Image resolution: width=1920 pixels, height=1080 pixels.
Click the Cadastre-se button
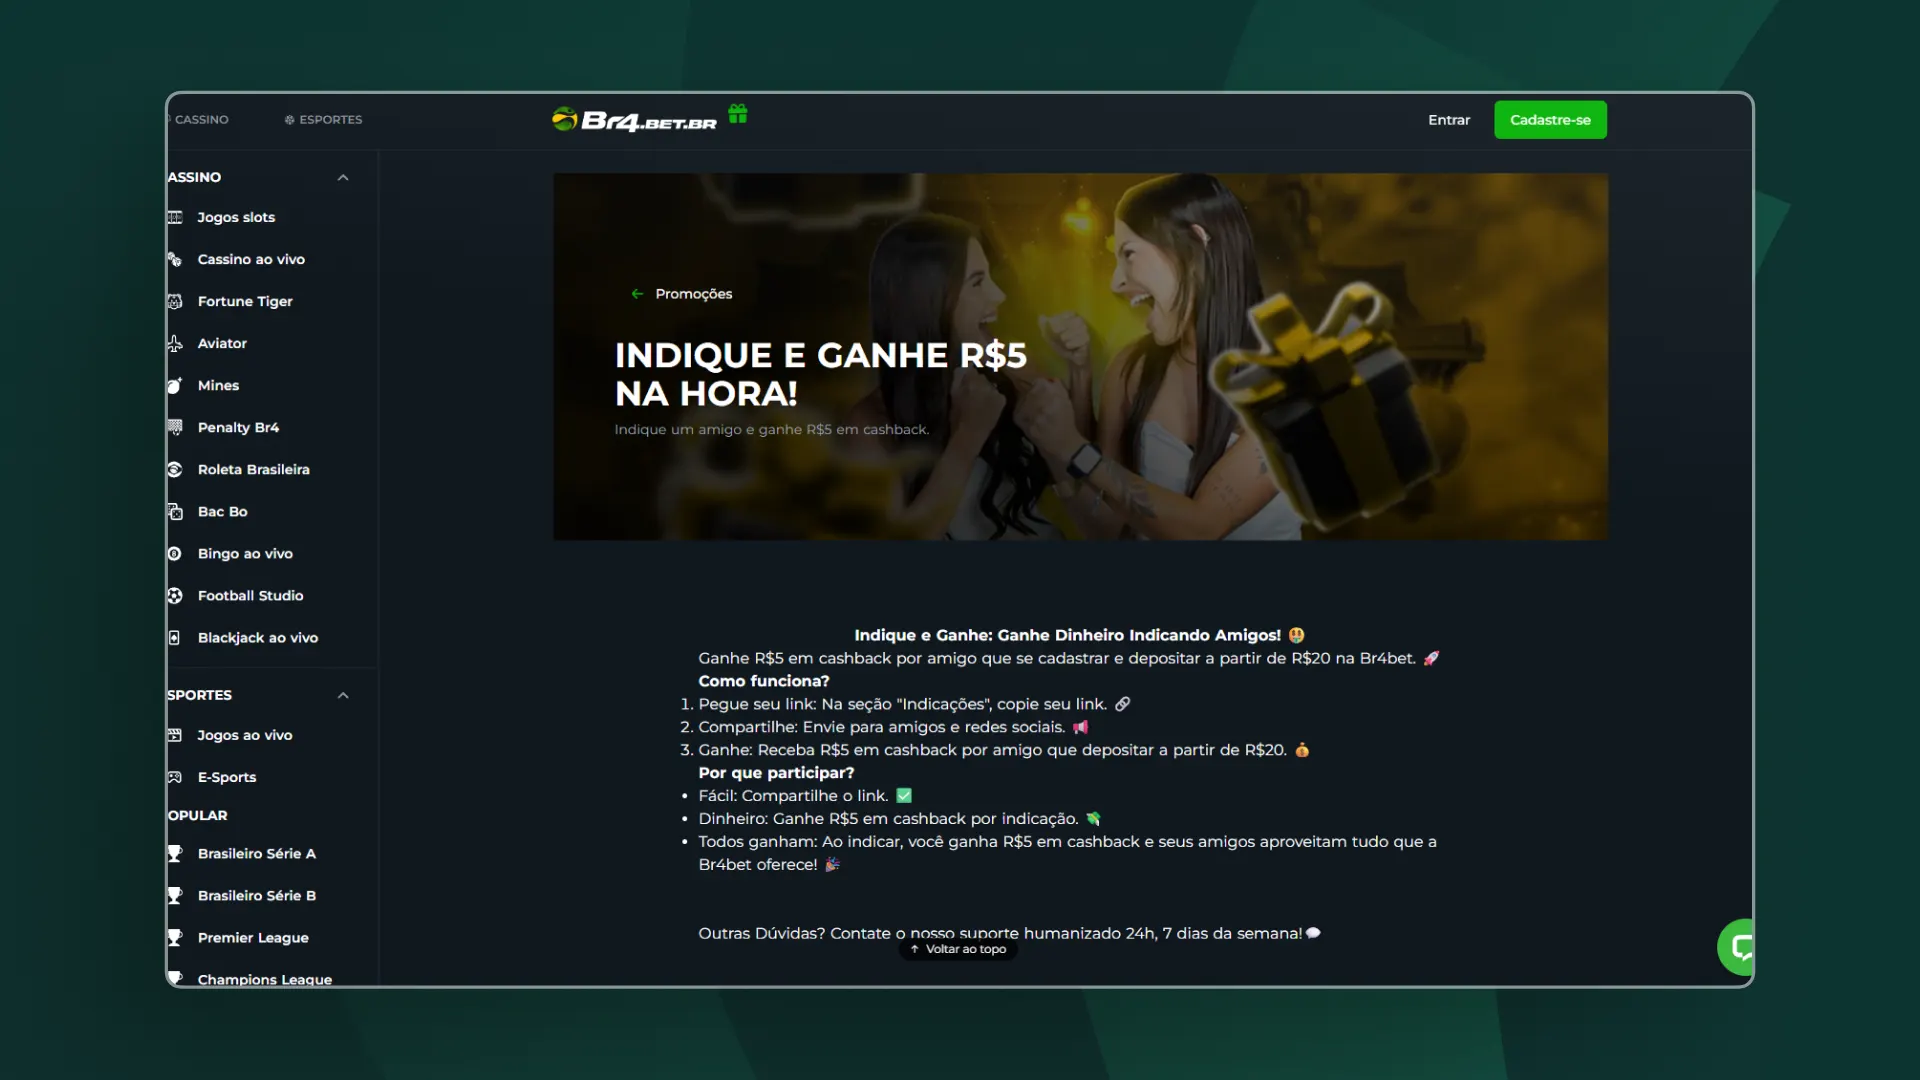(1550, 119)
